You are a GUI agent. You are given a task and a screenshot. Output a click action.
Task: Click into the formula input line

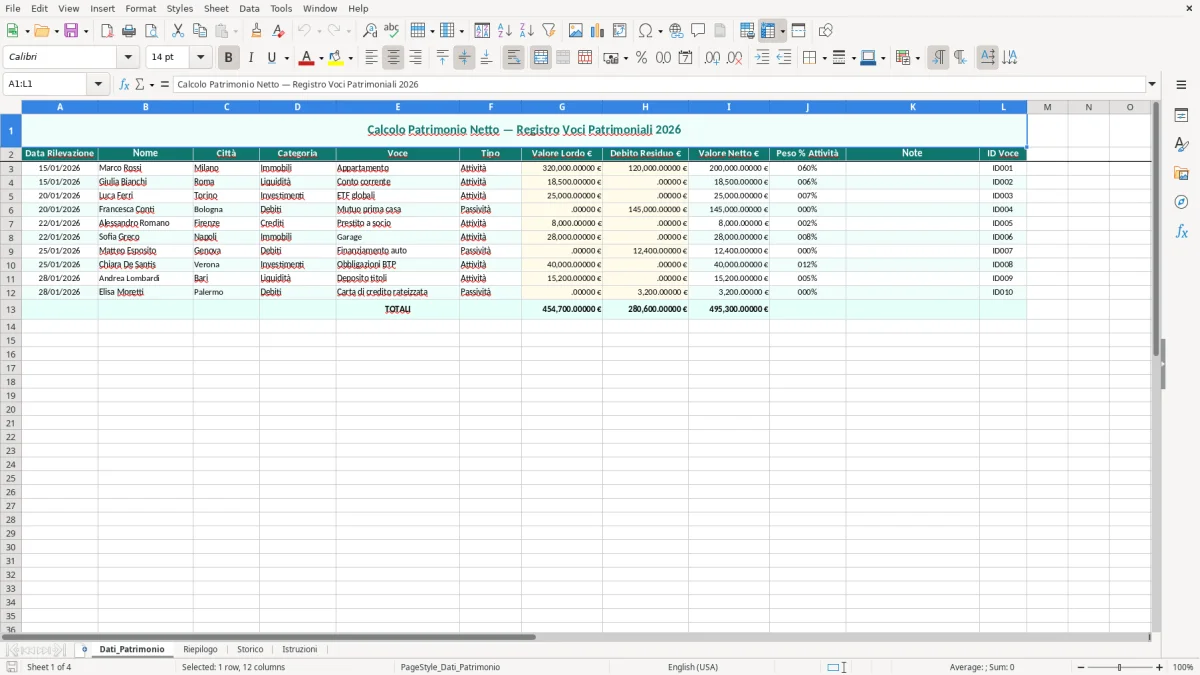[659, 85]
